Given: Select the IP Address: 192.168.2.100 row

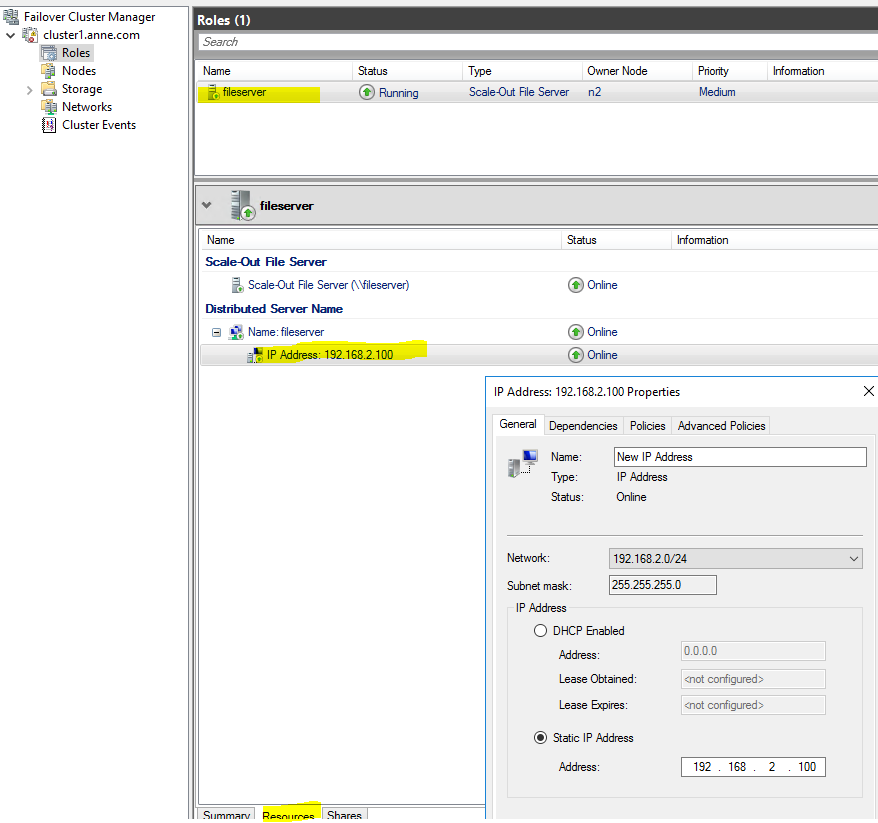Looking at the screenshot, I should [x=539, y=355].
